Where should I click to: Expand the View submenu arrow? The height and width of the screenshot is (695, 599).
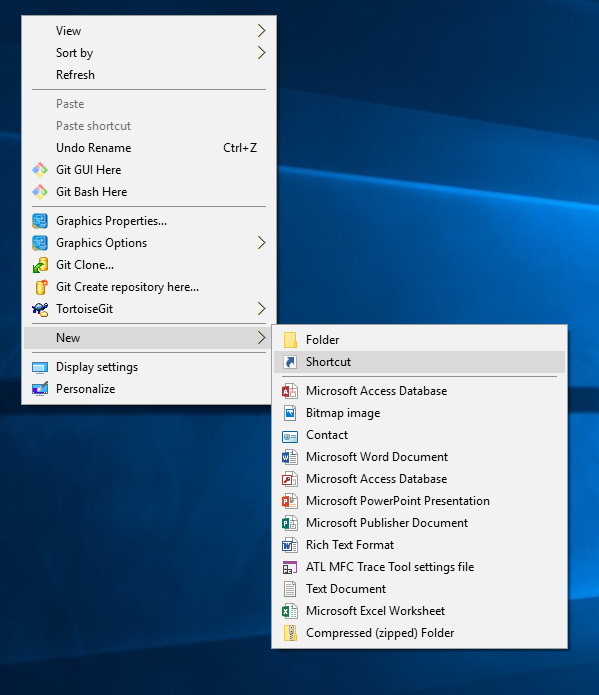click(x=262, y=31)
